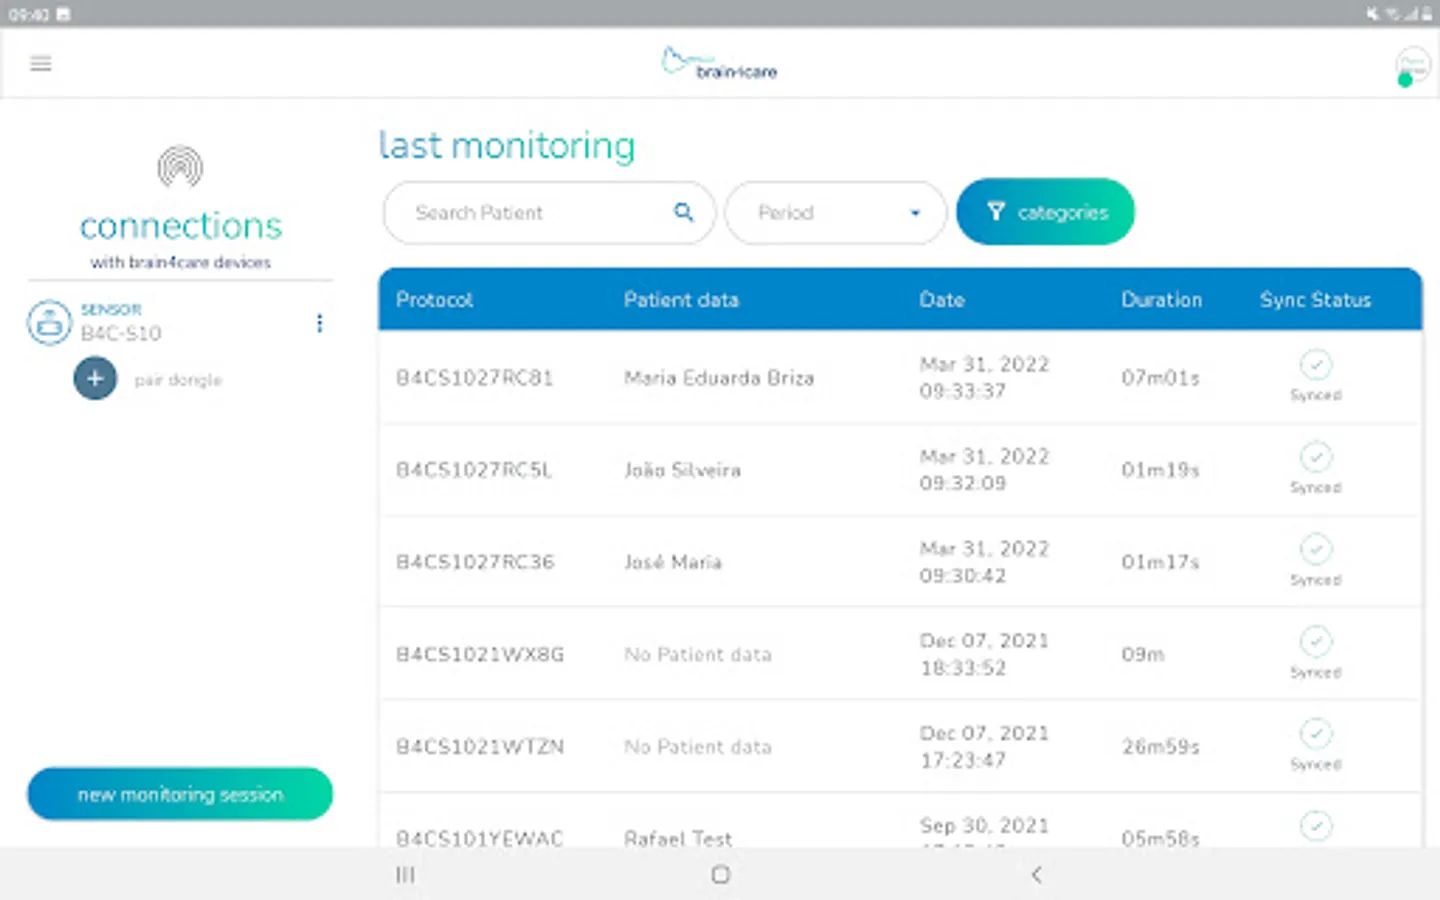Click the search magnifier icon

(684, 212)
